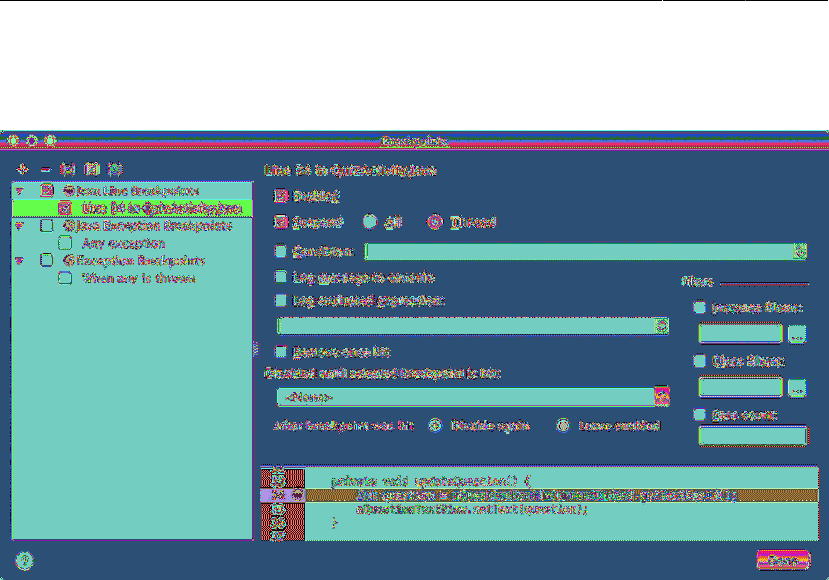The height and width of the screenshot is (580, 829).
Task: Select the Leave enabled radio button
Action: (x=563, y=426)
